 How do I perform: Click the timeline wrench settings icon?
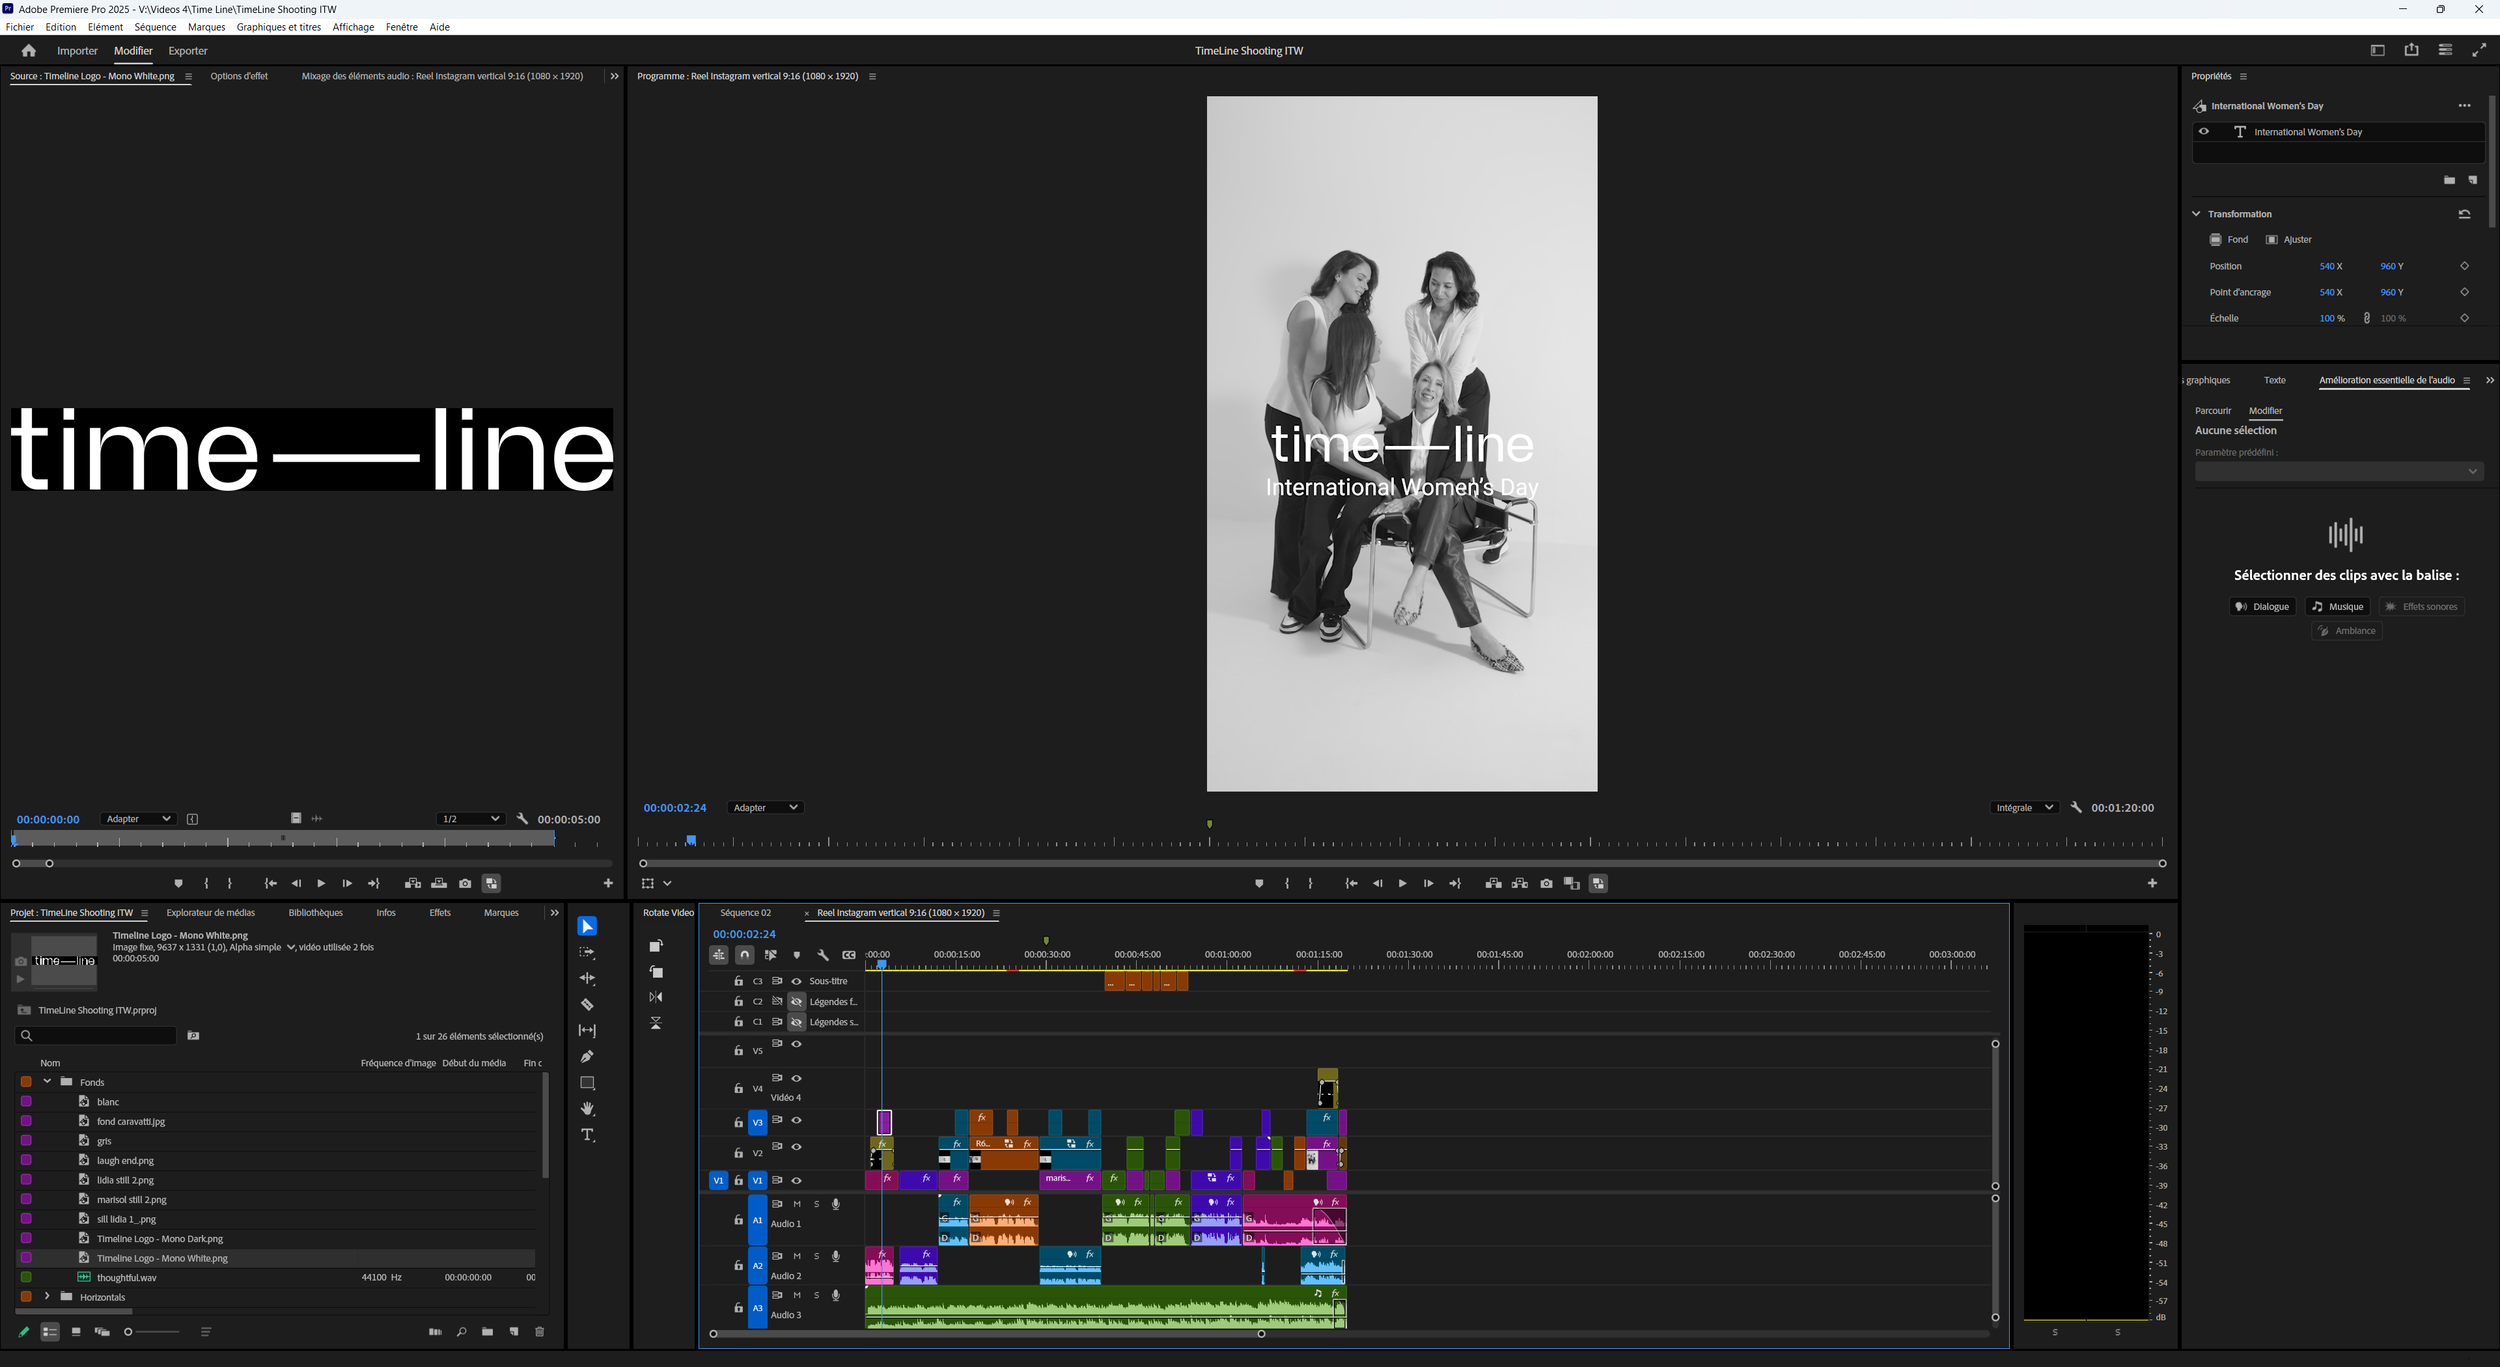[823, 955]
